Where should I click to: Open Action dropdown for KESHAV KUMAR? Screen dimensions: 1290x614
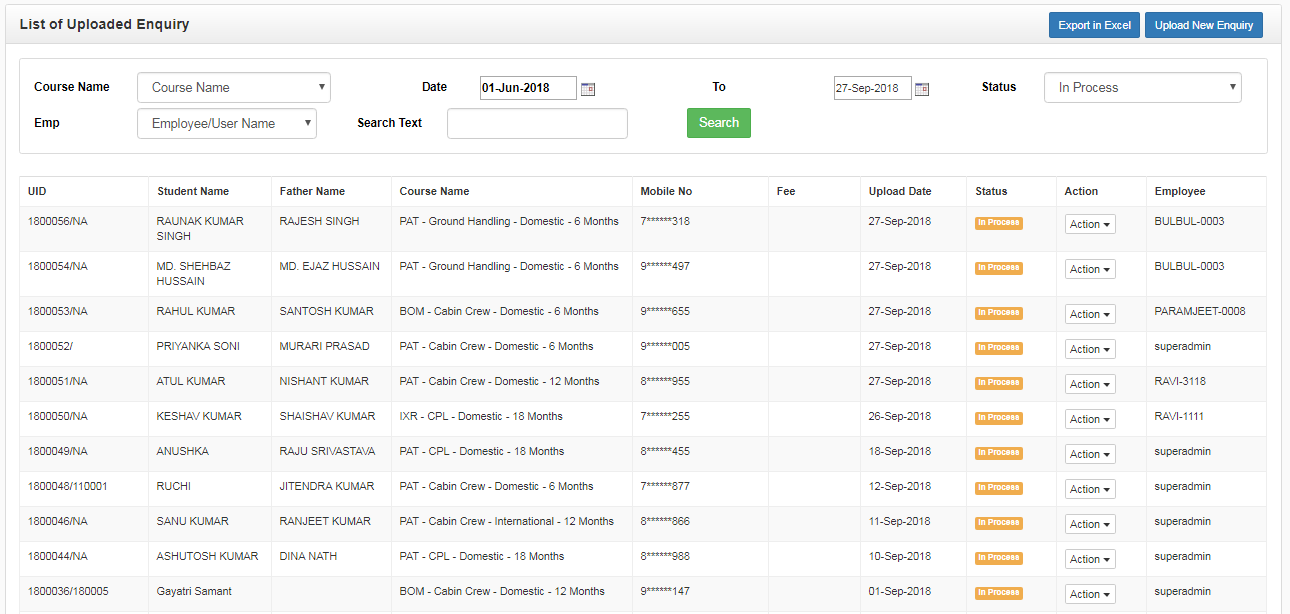(1090, 419)
